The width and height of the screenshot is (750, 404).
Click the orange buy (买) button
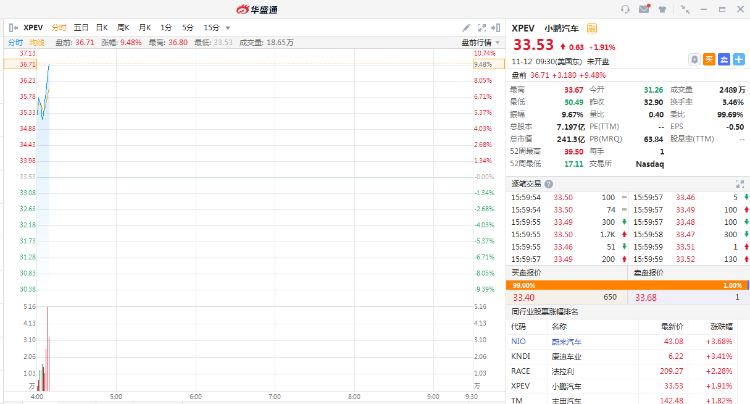709,59
